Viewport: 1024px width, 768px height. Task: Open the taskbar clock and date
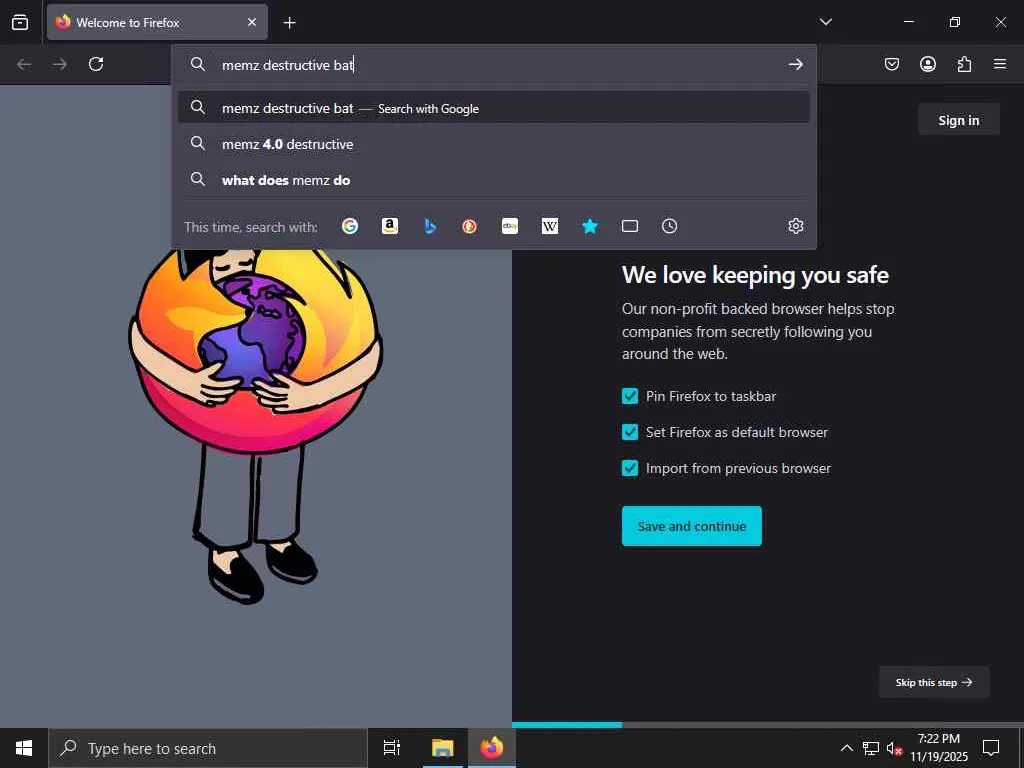939,748
